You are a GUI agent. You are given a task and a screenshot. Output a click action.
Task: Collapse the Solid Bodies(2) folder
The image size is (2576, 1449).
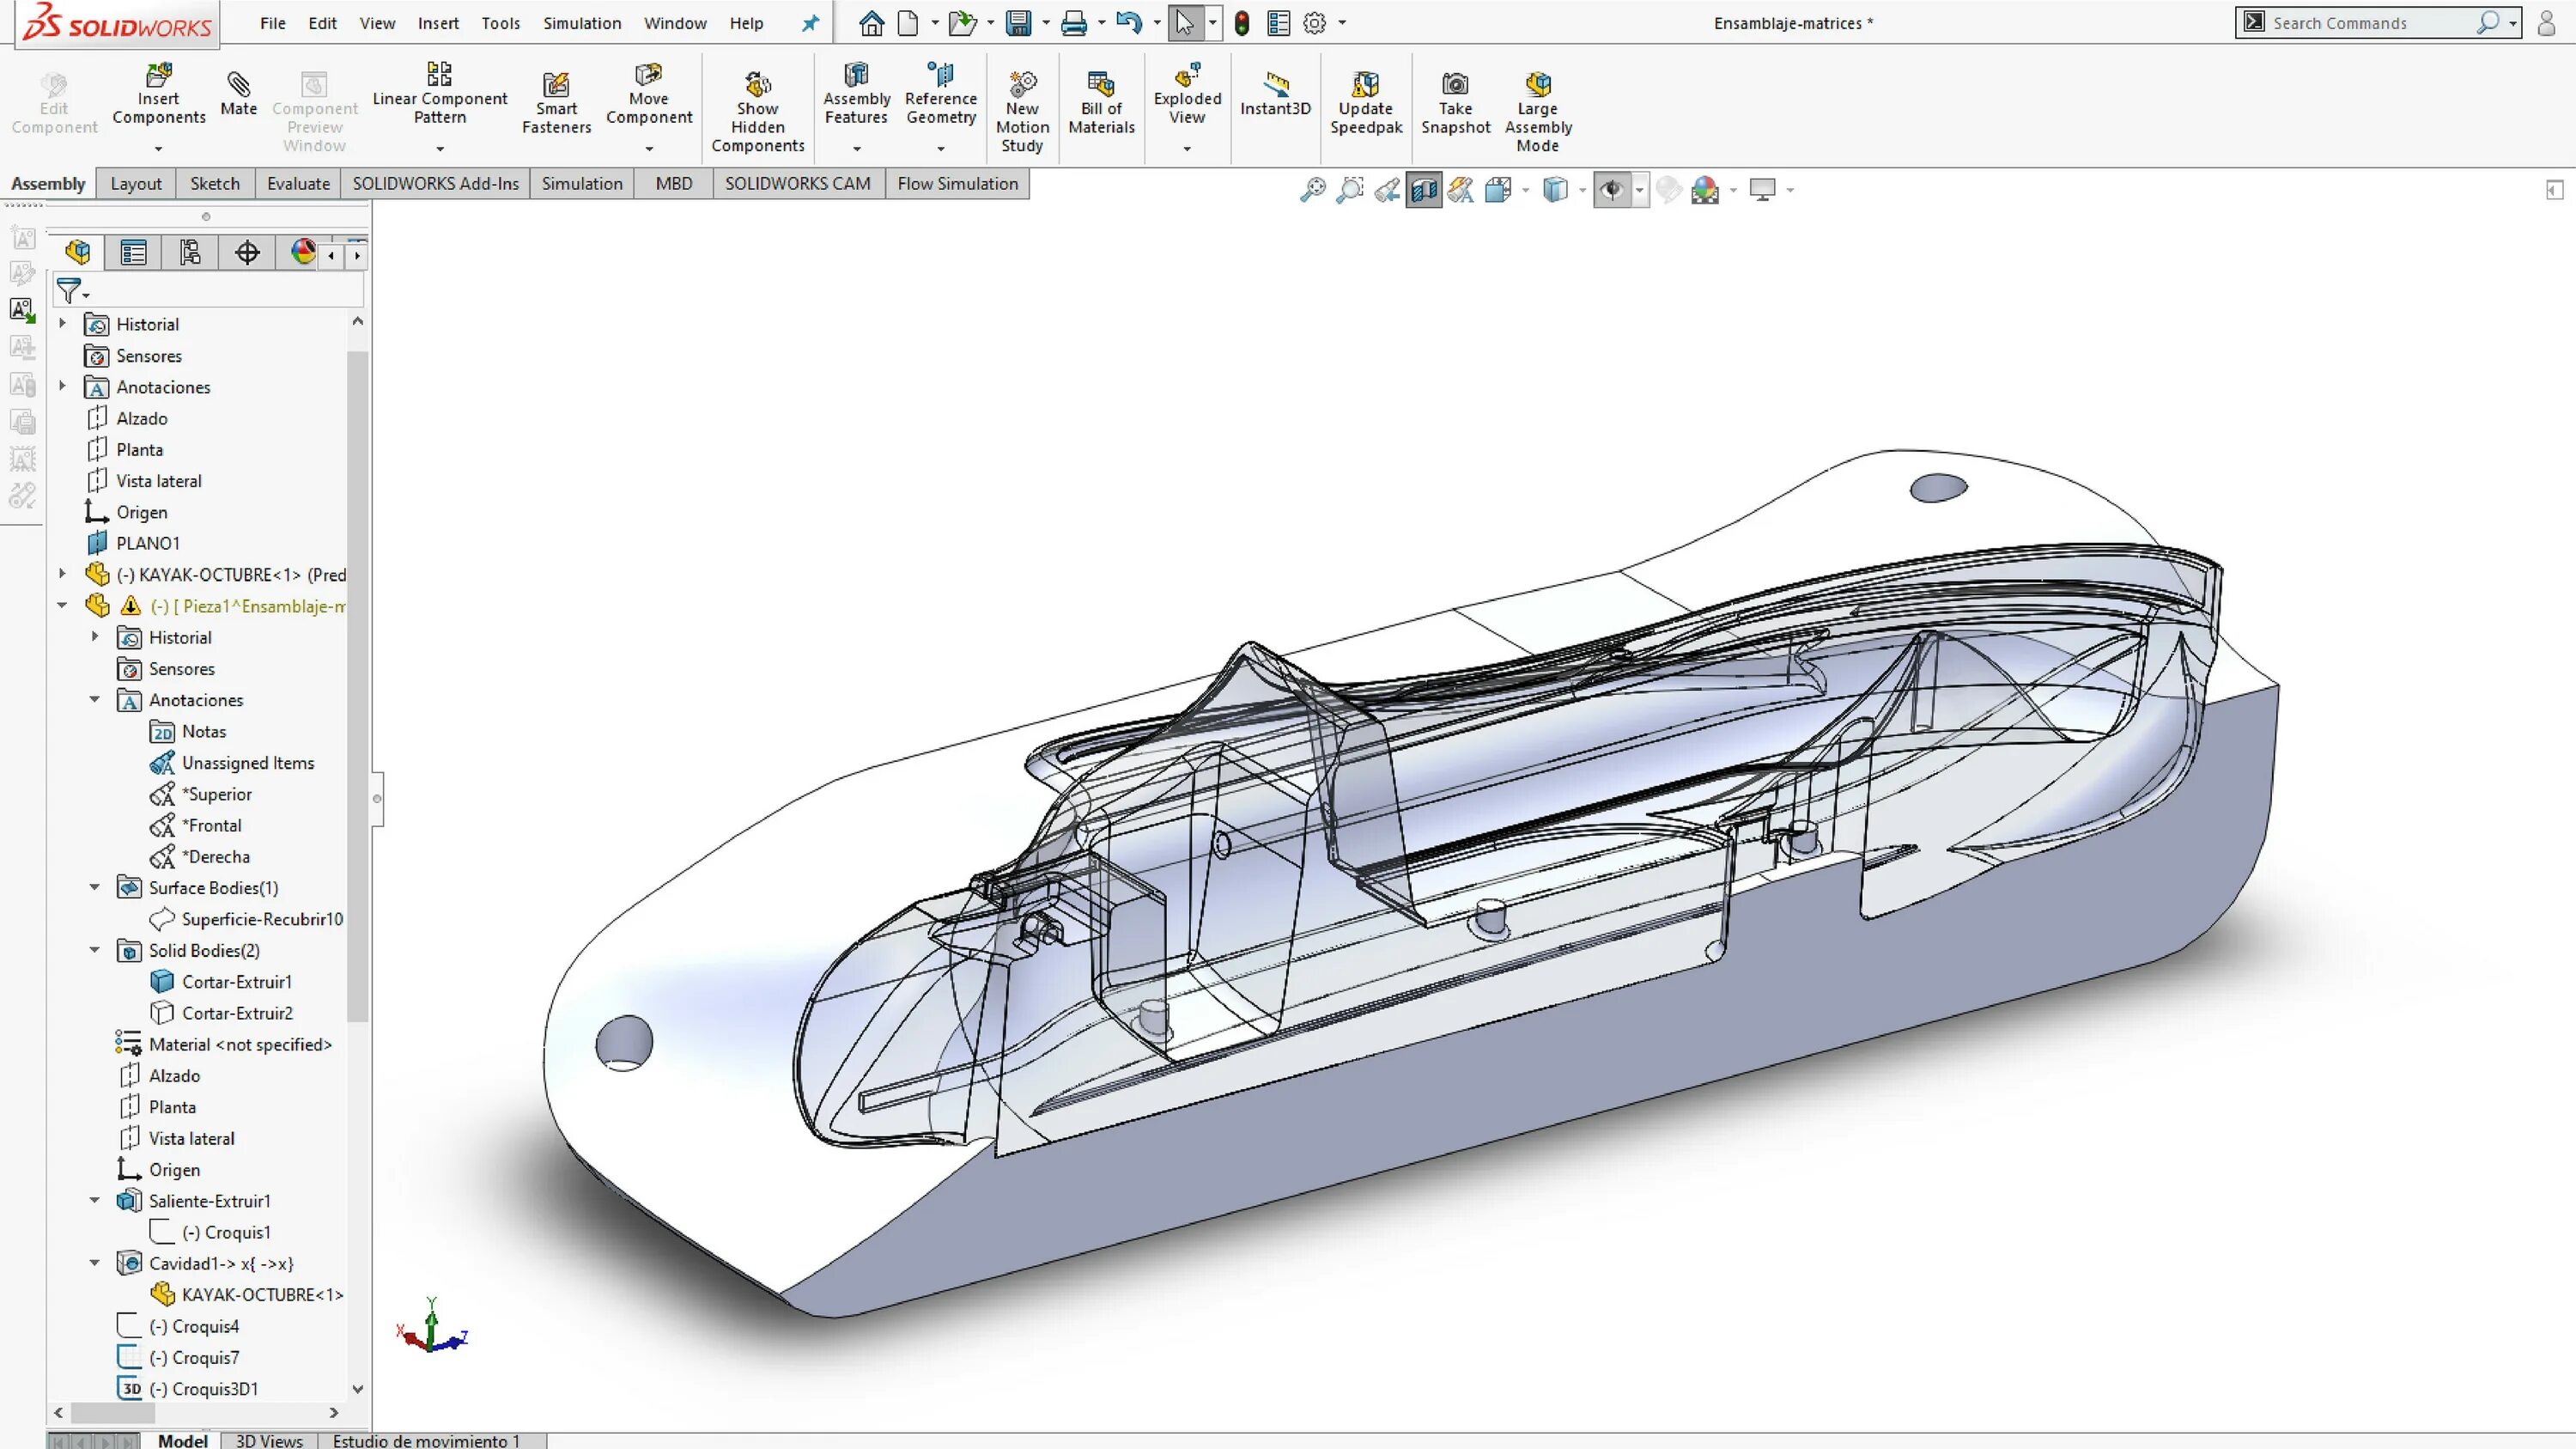coord(95,950)
